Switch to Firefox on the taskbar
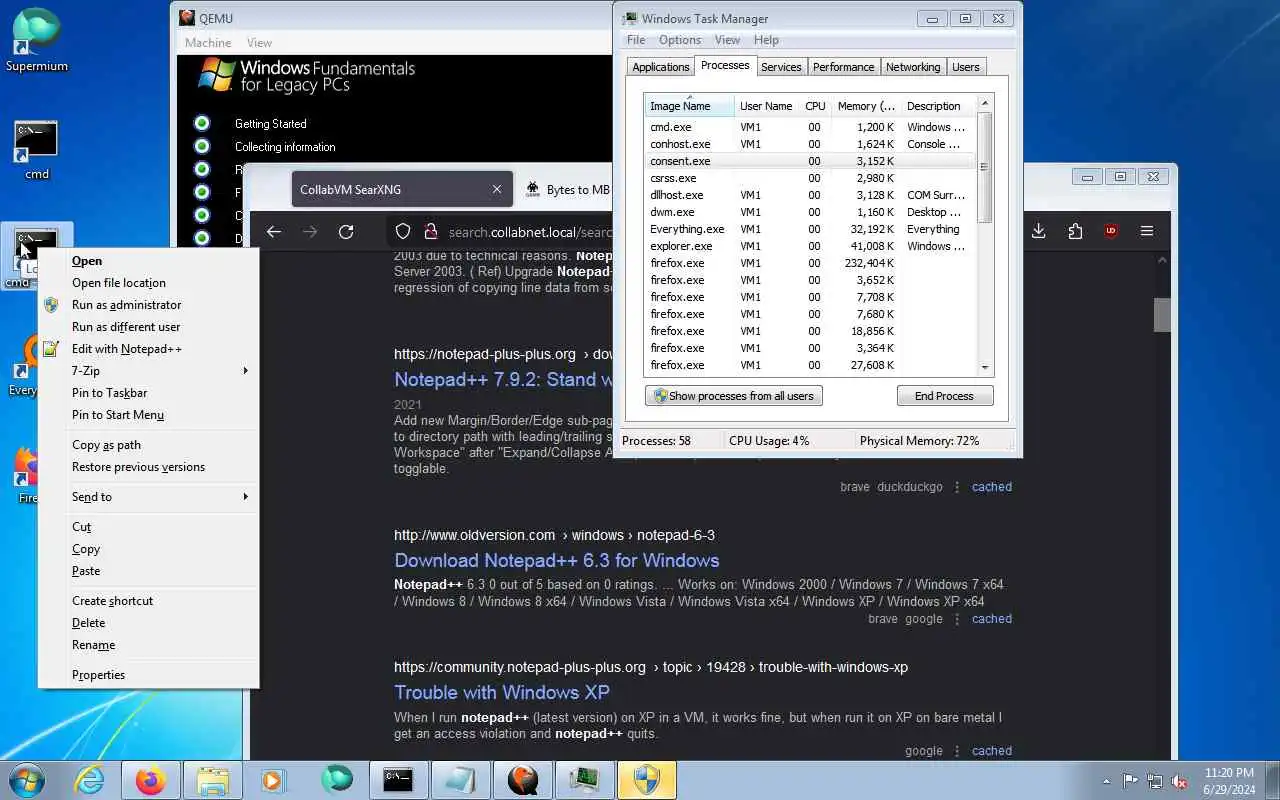The height and width of the screenshot is (800, 1280). [x=150, y=780]
